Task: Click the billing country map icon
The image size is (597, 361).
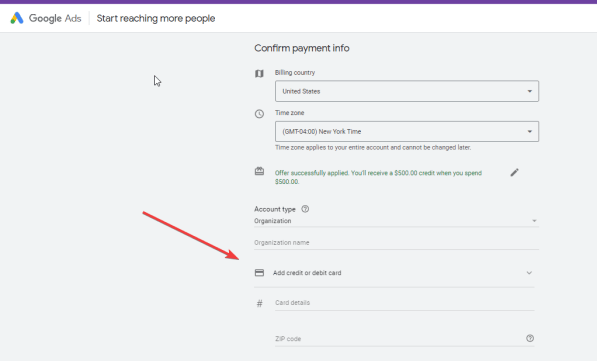Action: [x=259, y=73]
